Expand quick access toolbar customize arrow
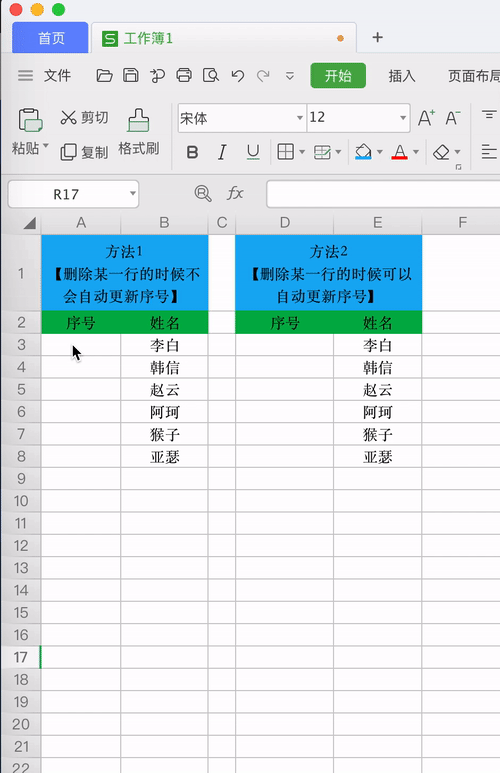The width and height of the screenshot is (500, 773). (x=290, y=76)
